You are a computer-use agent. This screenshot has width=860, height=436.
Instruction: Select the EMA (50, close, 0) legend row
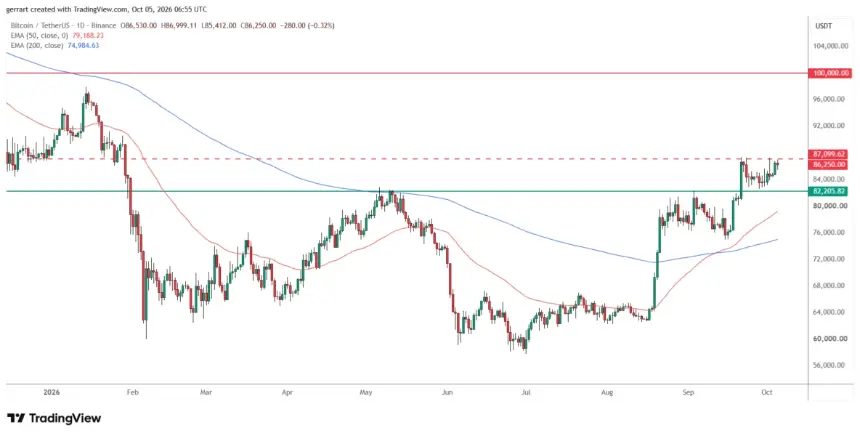[x=57, y=36]
